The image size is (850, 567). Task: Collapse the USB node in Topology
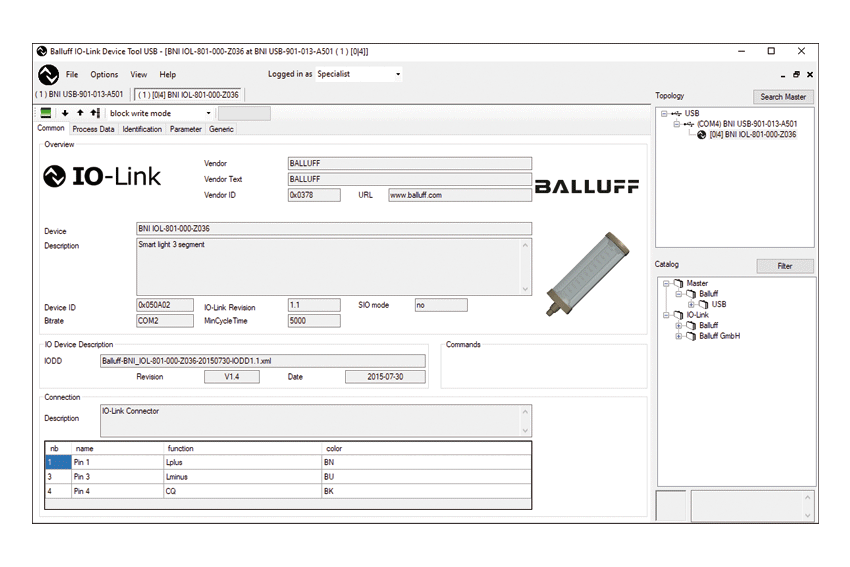(664, 113)
